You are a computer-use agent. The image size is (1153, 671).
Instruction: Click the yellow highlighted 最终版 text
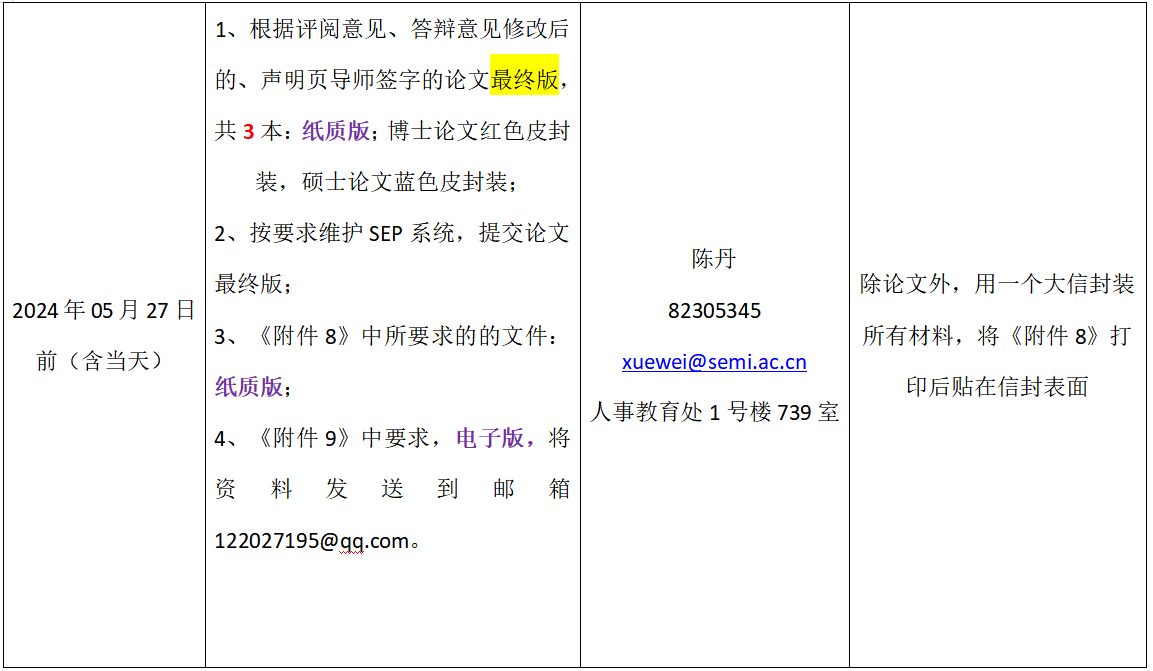point(524,80)
